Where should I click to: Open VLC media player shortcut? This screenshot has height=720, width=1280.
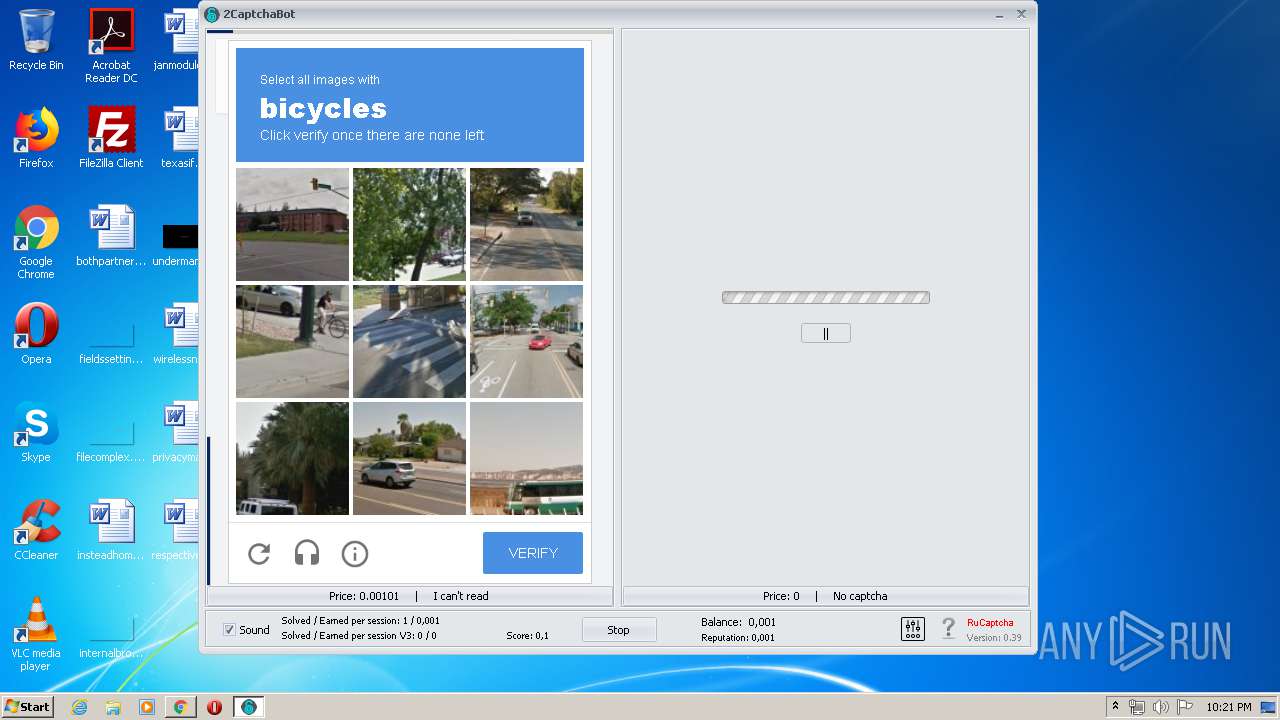tap(36, 634)
